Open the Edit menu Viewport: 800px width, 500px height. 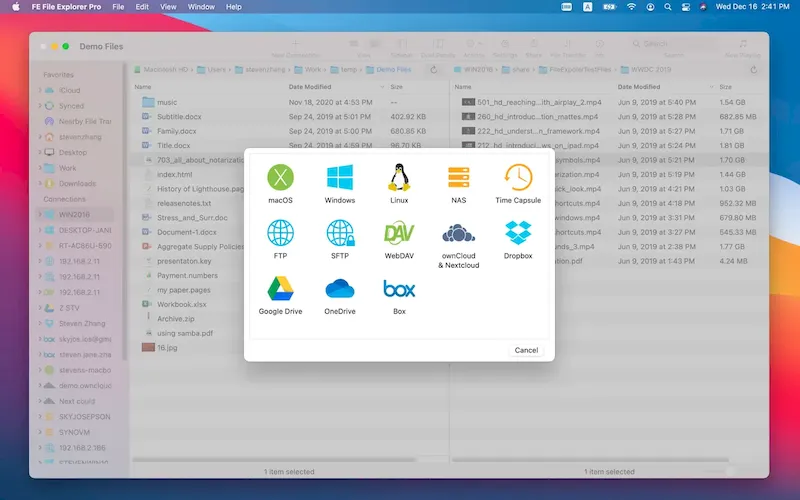(142, 7)
